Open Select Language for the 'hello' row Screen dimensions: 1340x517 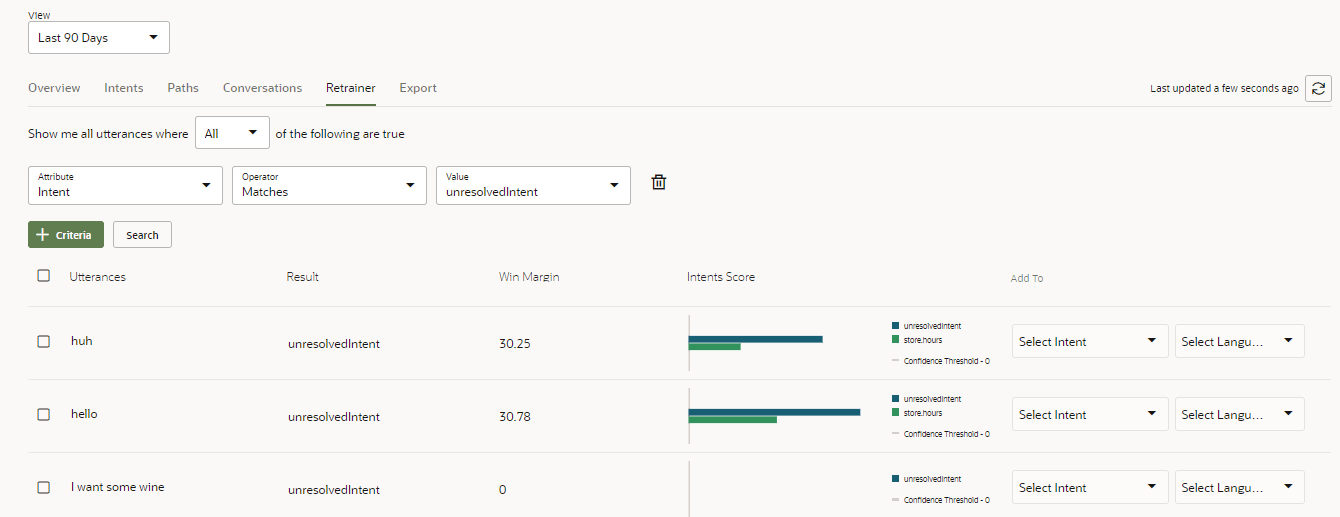pos(1239,415)
